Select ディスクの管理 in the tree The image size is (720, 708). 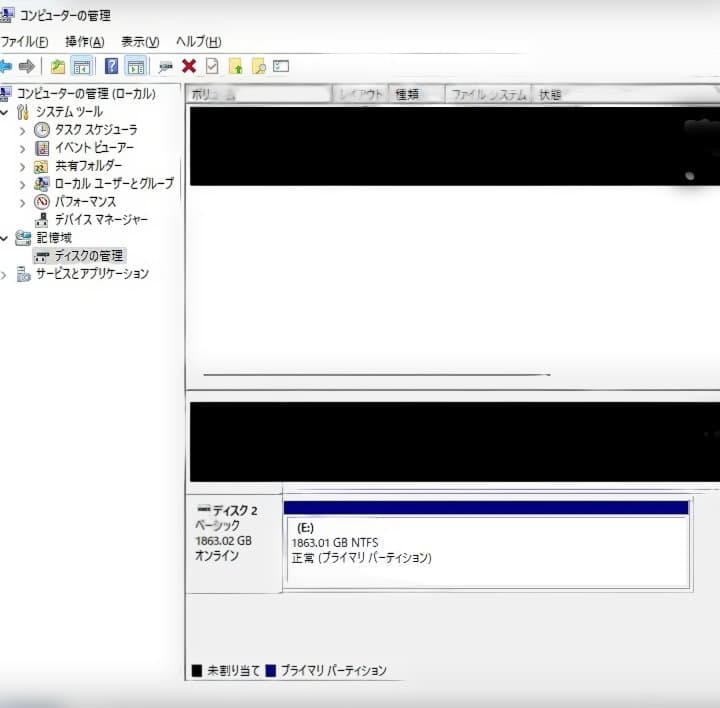88,256
